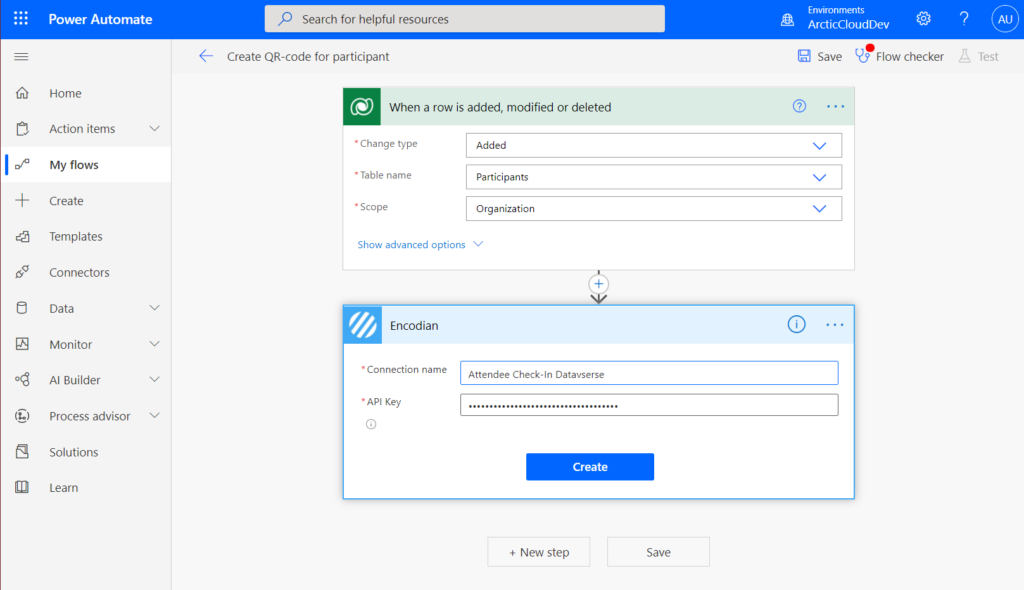The width and height of the screenshot is (1024, 590).
Task: Click the Connection name input field
Action: coord(649,374)
